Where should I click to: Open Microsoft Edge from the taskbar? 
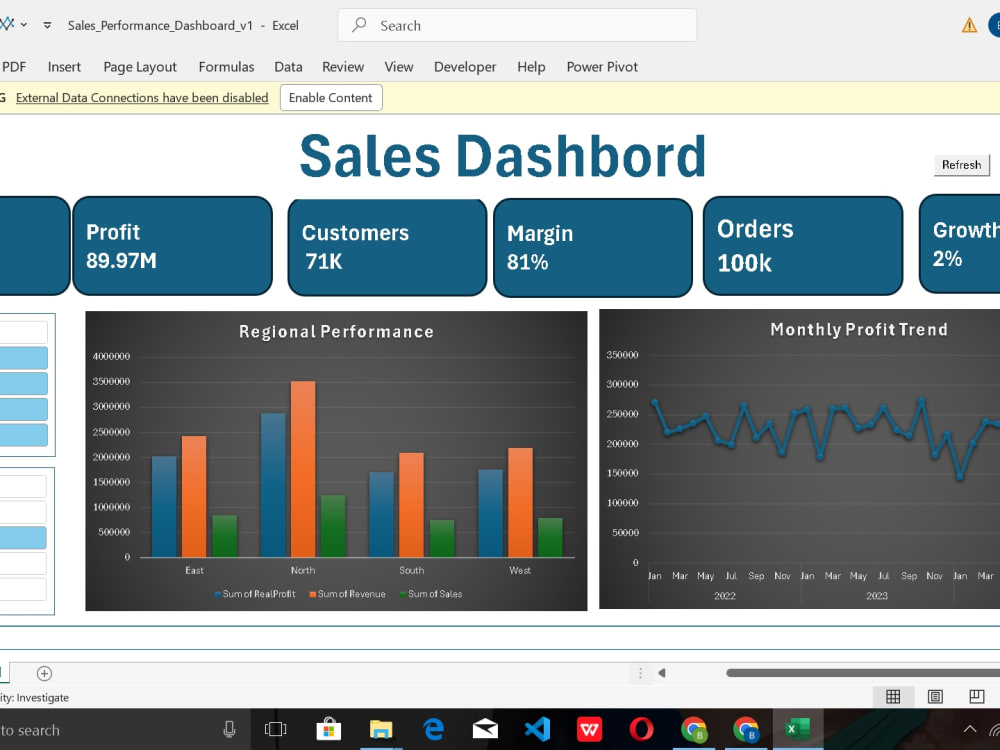[433, 729]
